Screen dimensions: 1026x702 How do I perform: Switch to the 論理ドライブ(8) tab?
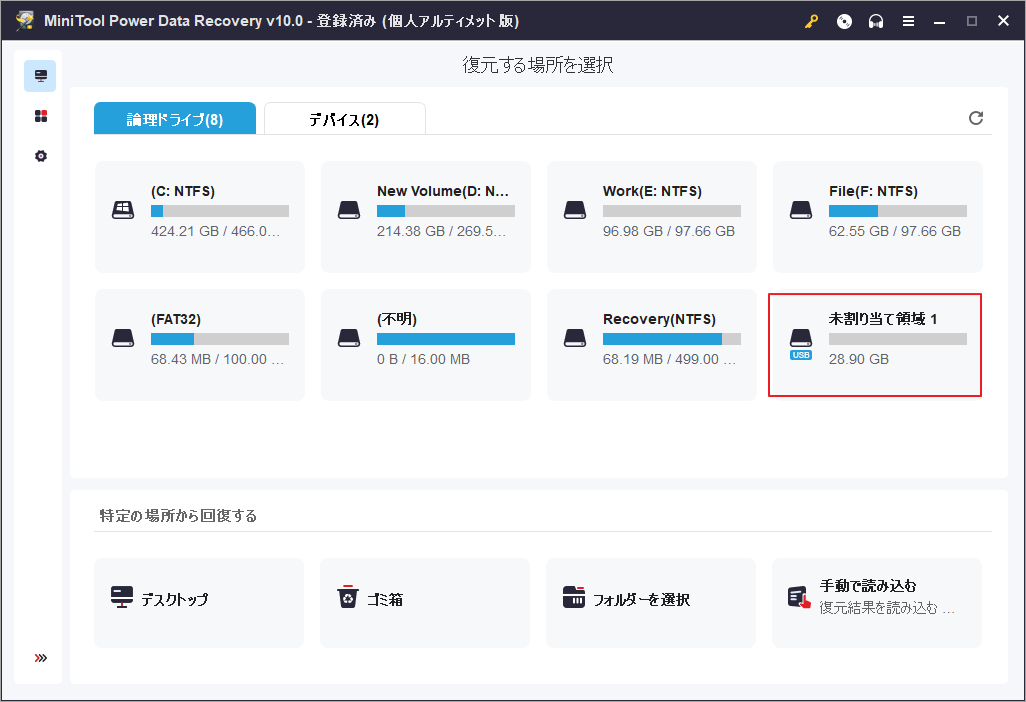[175, 119]
